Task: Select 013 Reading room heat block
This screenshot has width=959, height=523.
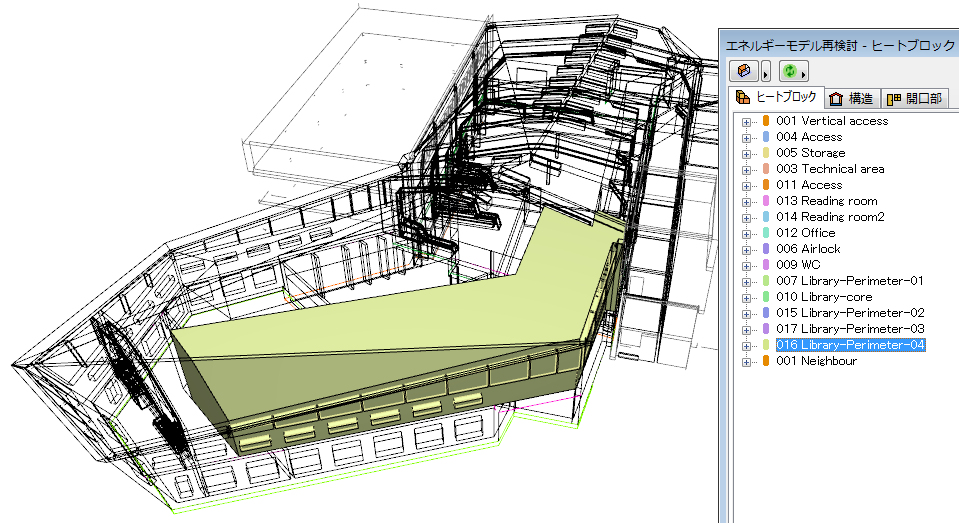Action: 826,200
